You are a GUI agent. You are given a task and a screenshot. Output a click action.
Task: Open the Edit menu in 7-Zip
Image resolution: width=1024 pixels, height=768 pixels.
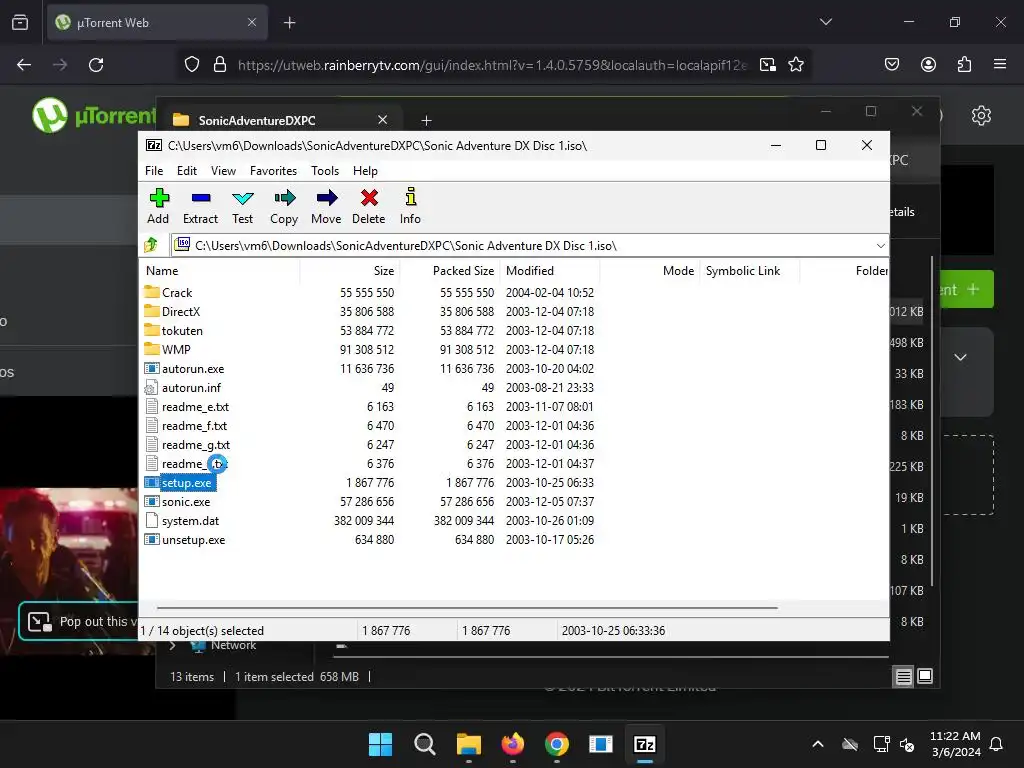[x=187, y=171]
